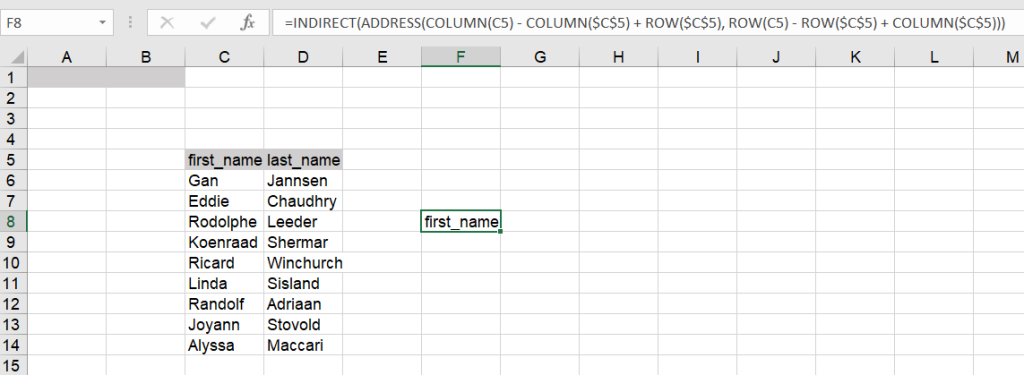Screen dimensions: 1024x375
Task: Select row 1 header
Action: pos(13,77)
